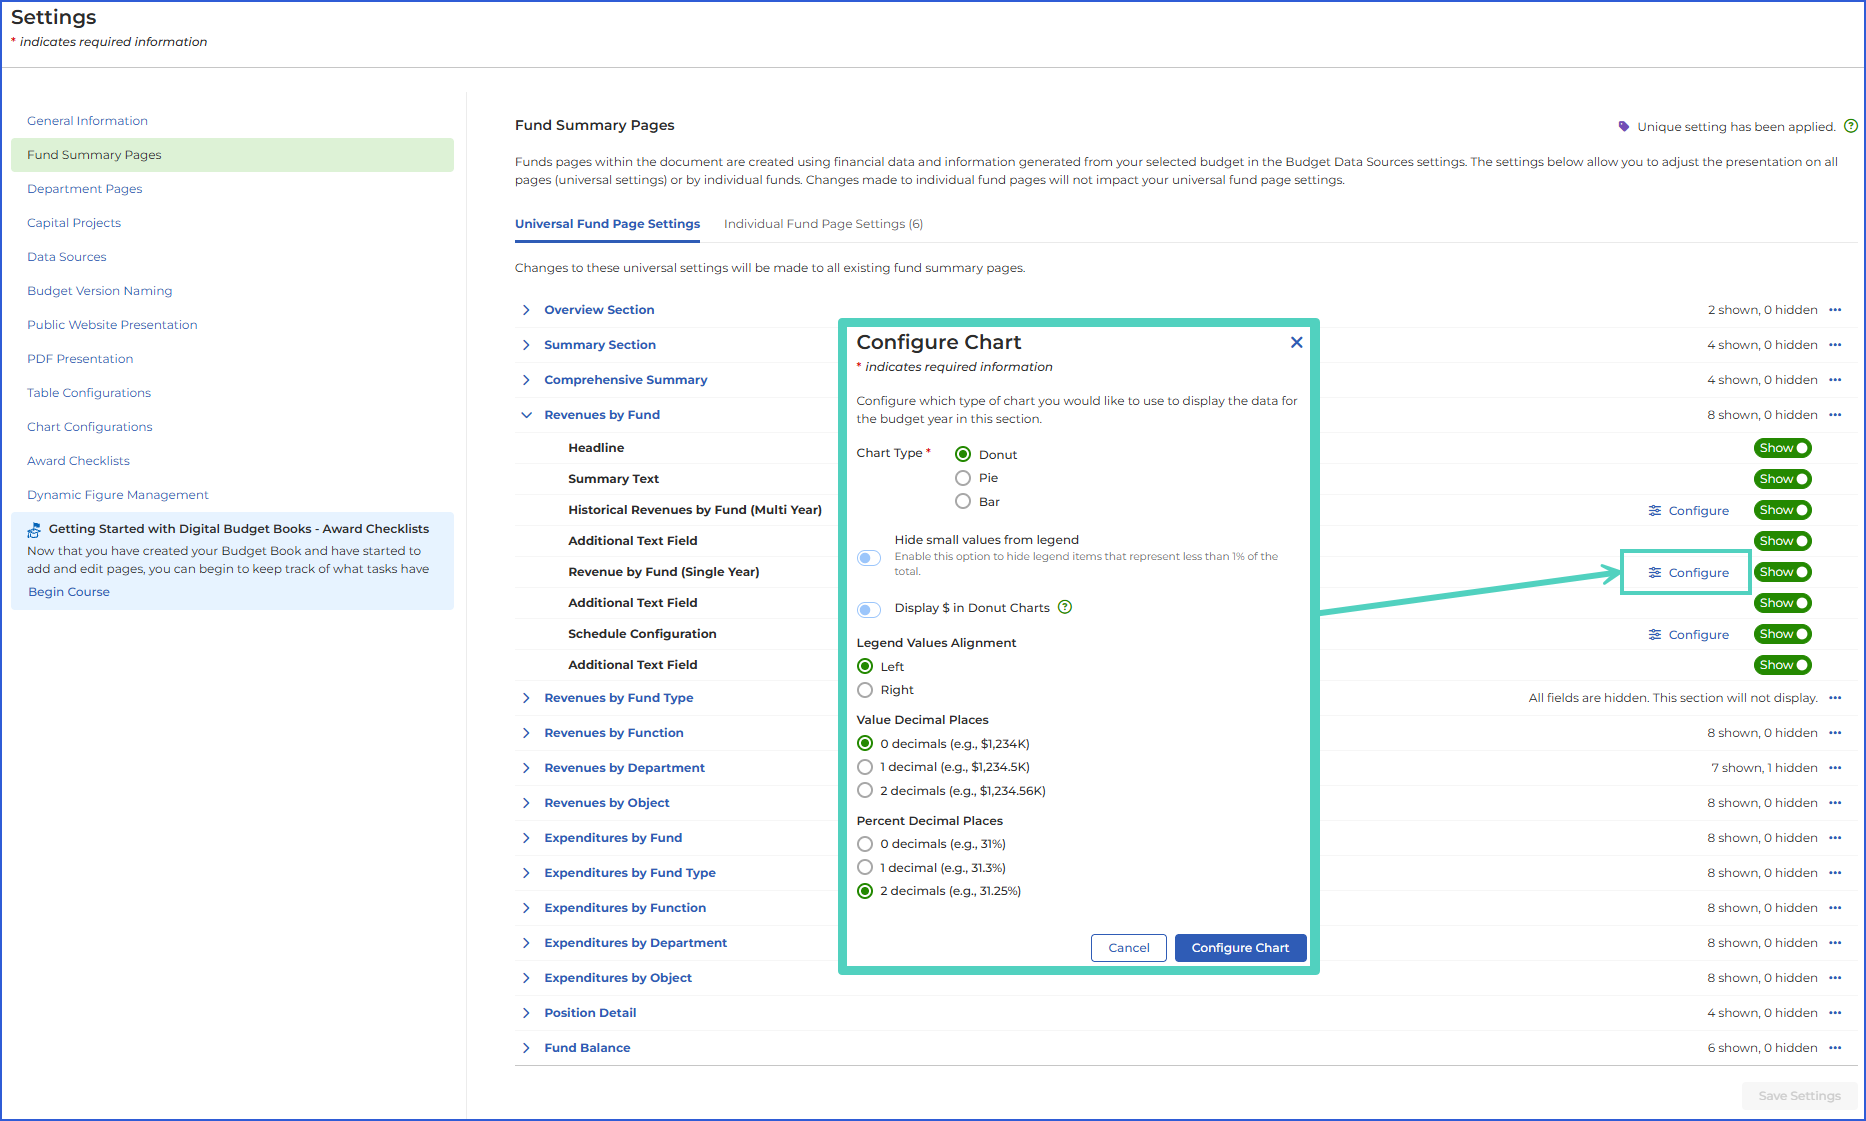Open Capital Projects settings
The image size is (1866, 1121).
(x=74, y=223)
